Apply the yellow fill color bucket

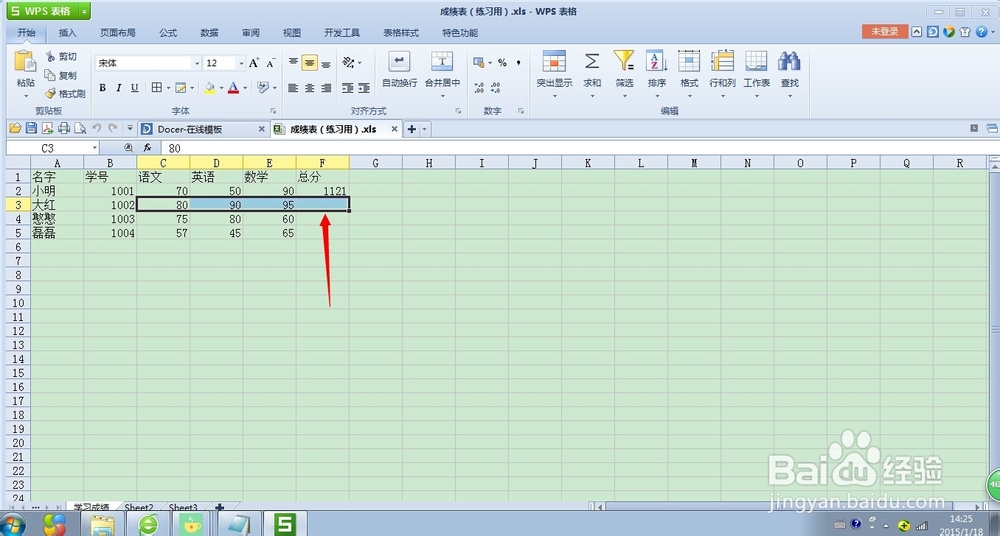click(x=209, y=87)
